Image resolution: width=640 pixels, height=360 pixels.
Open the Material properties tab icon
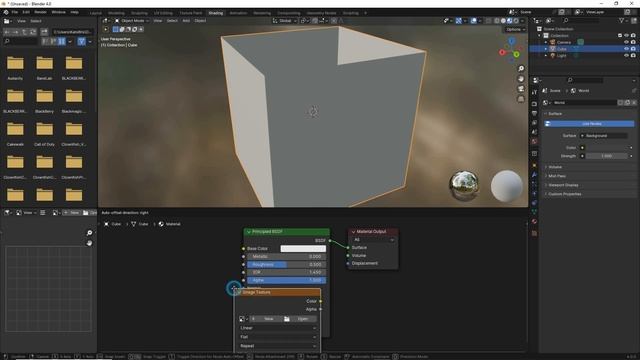click(534, 221)
